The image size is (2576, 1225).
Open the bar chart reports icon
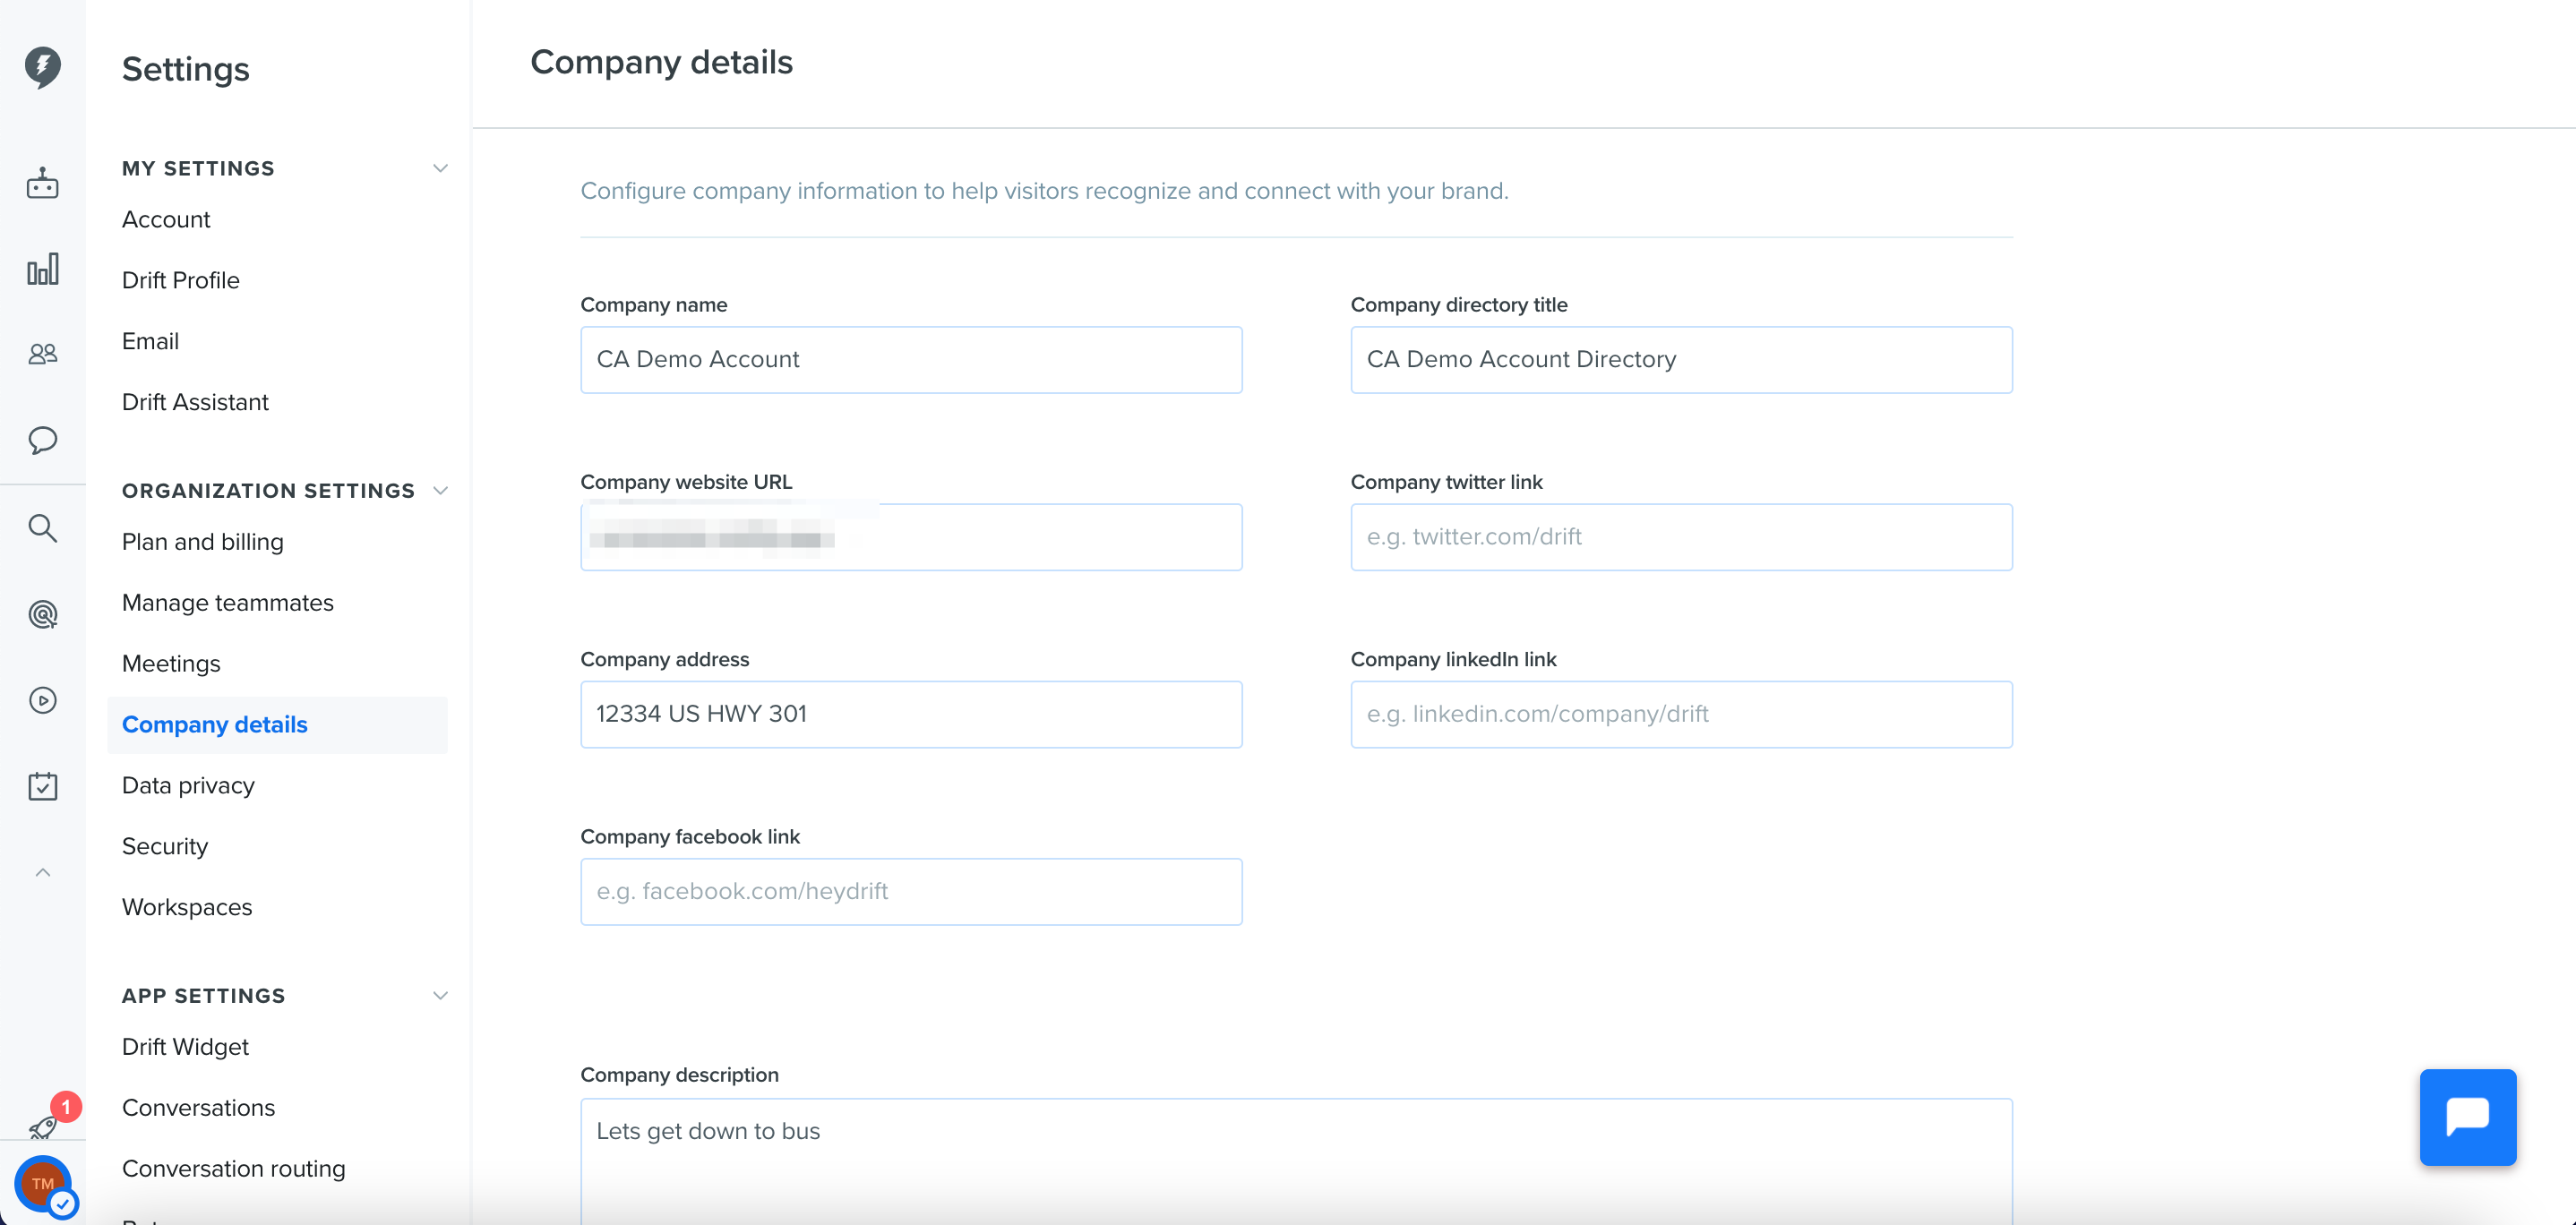(x=42, y=269)
